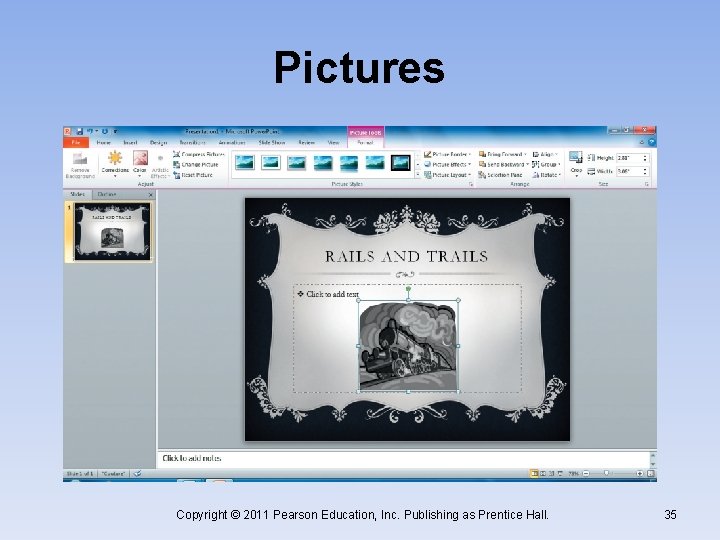Screen dimensions: 720x540
Task: Click Change Picture
Action: pos(196,164)
